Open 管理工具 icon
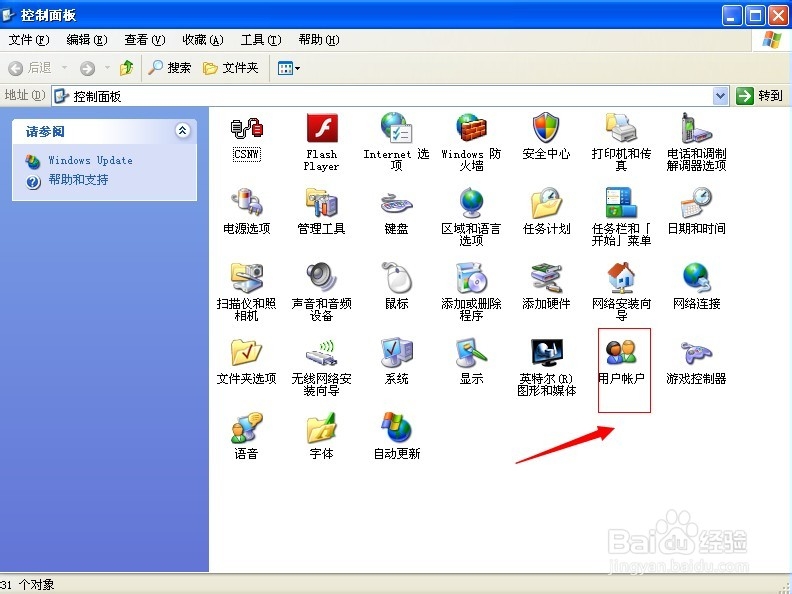Image resolution: width=792 pixels, height=594 pixels. (321, 203)
